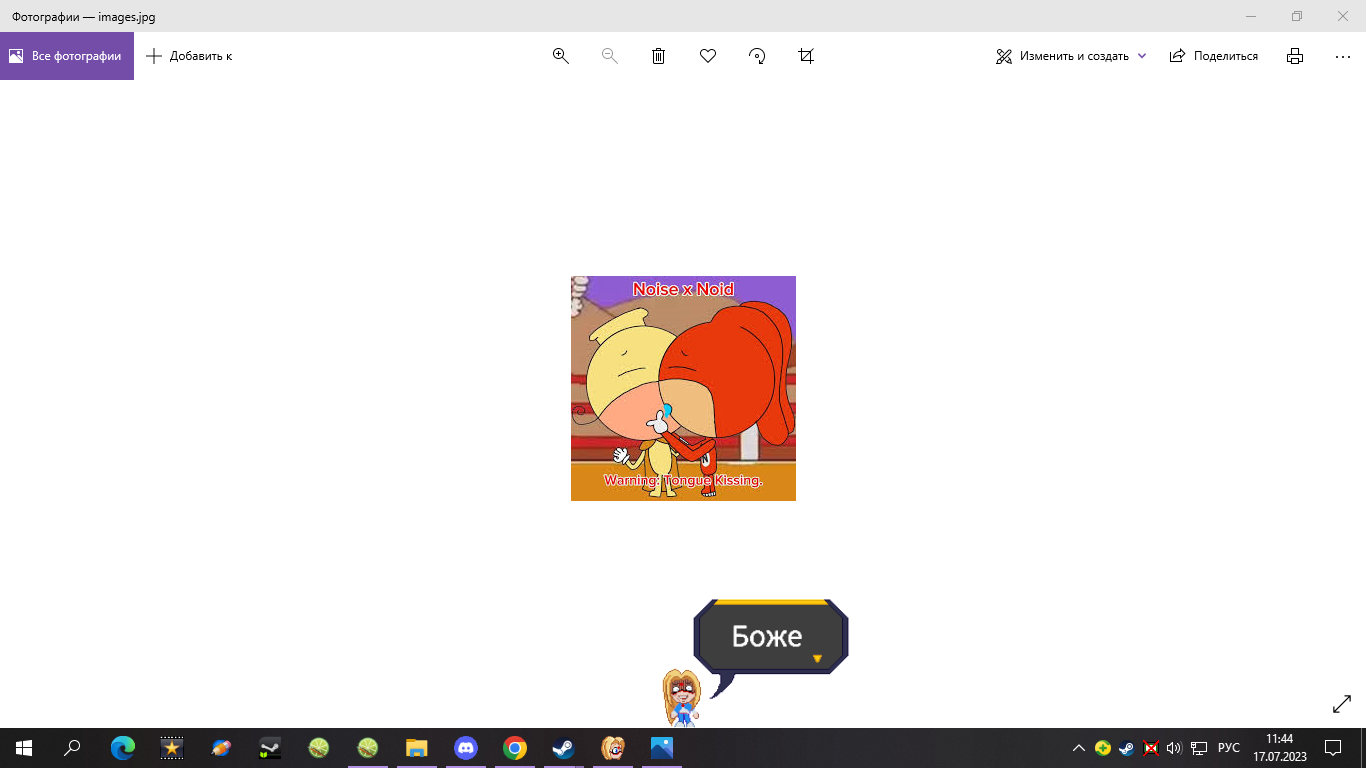This screenshot has height=768, width=1366.
Task: Open the pencil globe app on taskbar
Action: pyautogui.click(x=221, y=748)
